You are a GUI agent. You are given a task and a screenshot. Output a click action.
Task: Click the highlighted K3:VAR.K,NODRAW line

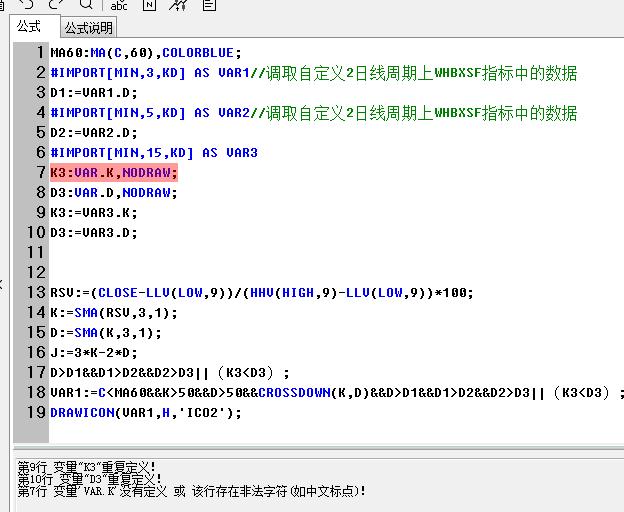[114, 172]
